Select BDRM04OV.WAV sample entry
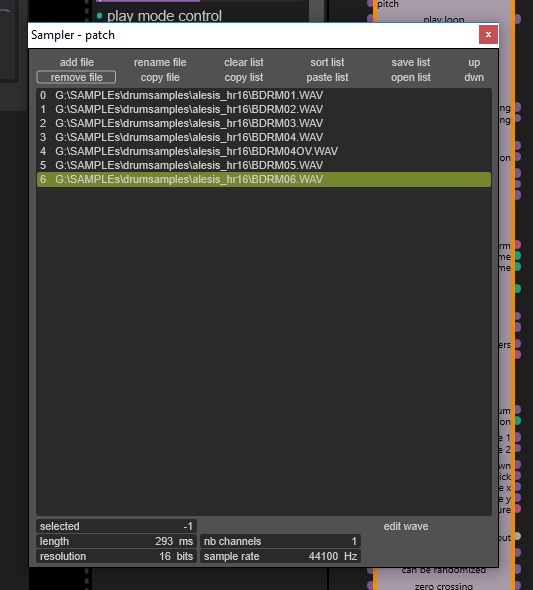 coord(264,151)
